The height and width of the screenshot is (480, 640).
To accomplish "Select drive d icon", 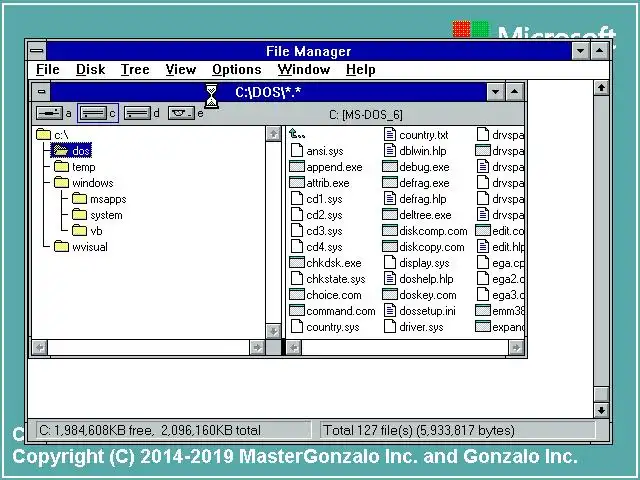I will [x=137, y=113].
